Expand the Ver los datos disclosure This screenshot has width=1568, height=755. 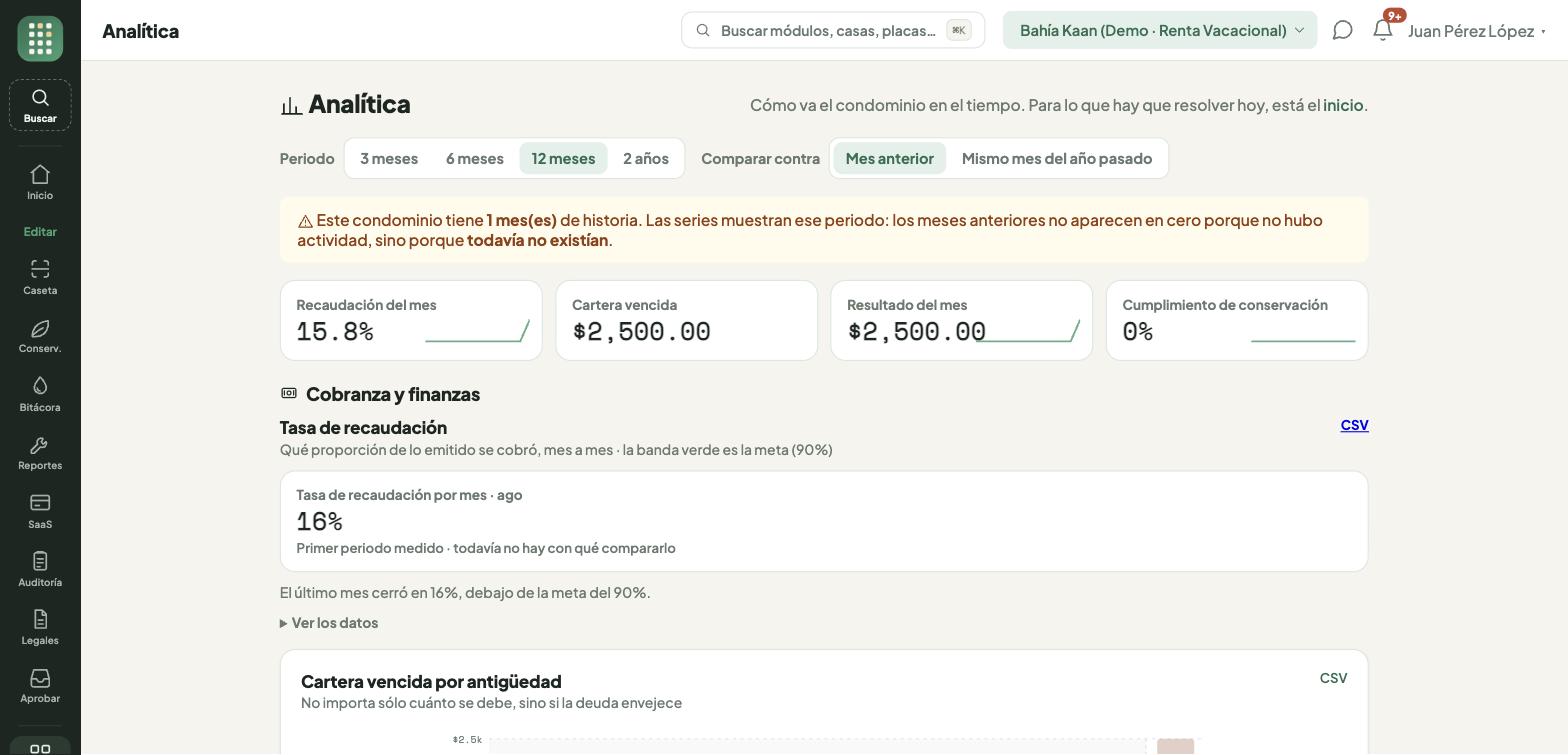point(329,623)
